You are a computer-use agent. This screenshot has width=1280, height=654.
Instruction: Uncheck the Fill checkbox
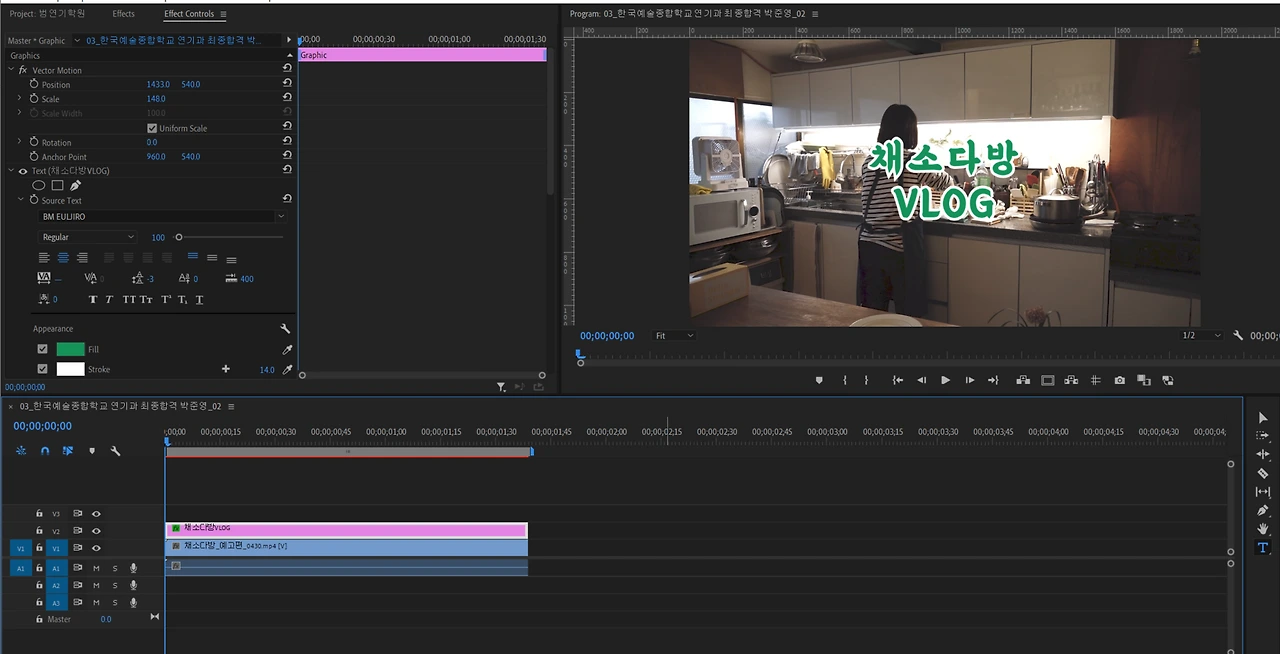click(42, 349)
